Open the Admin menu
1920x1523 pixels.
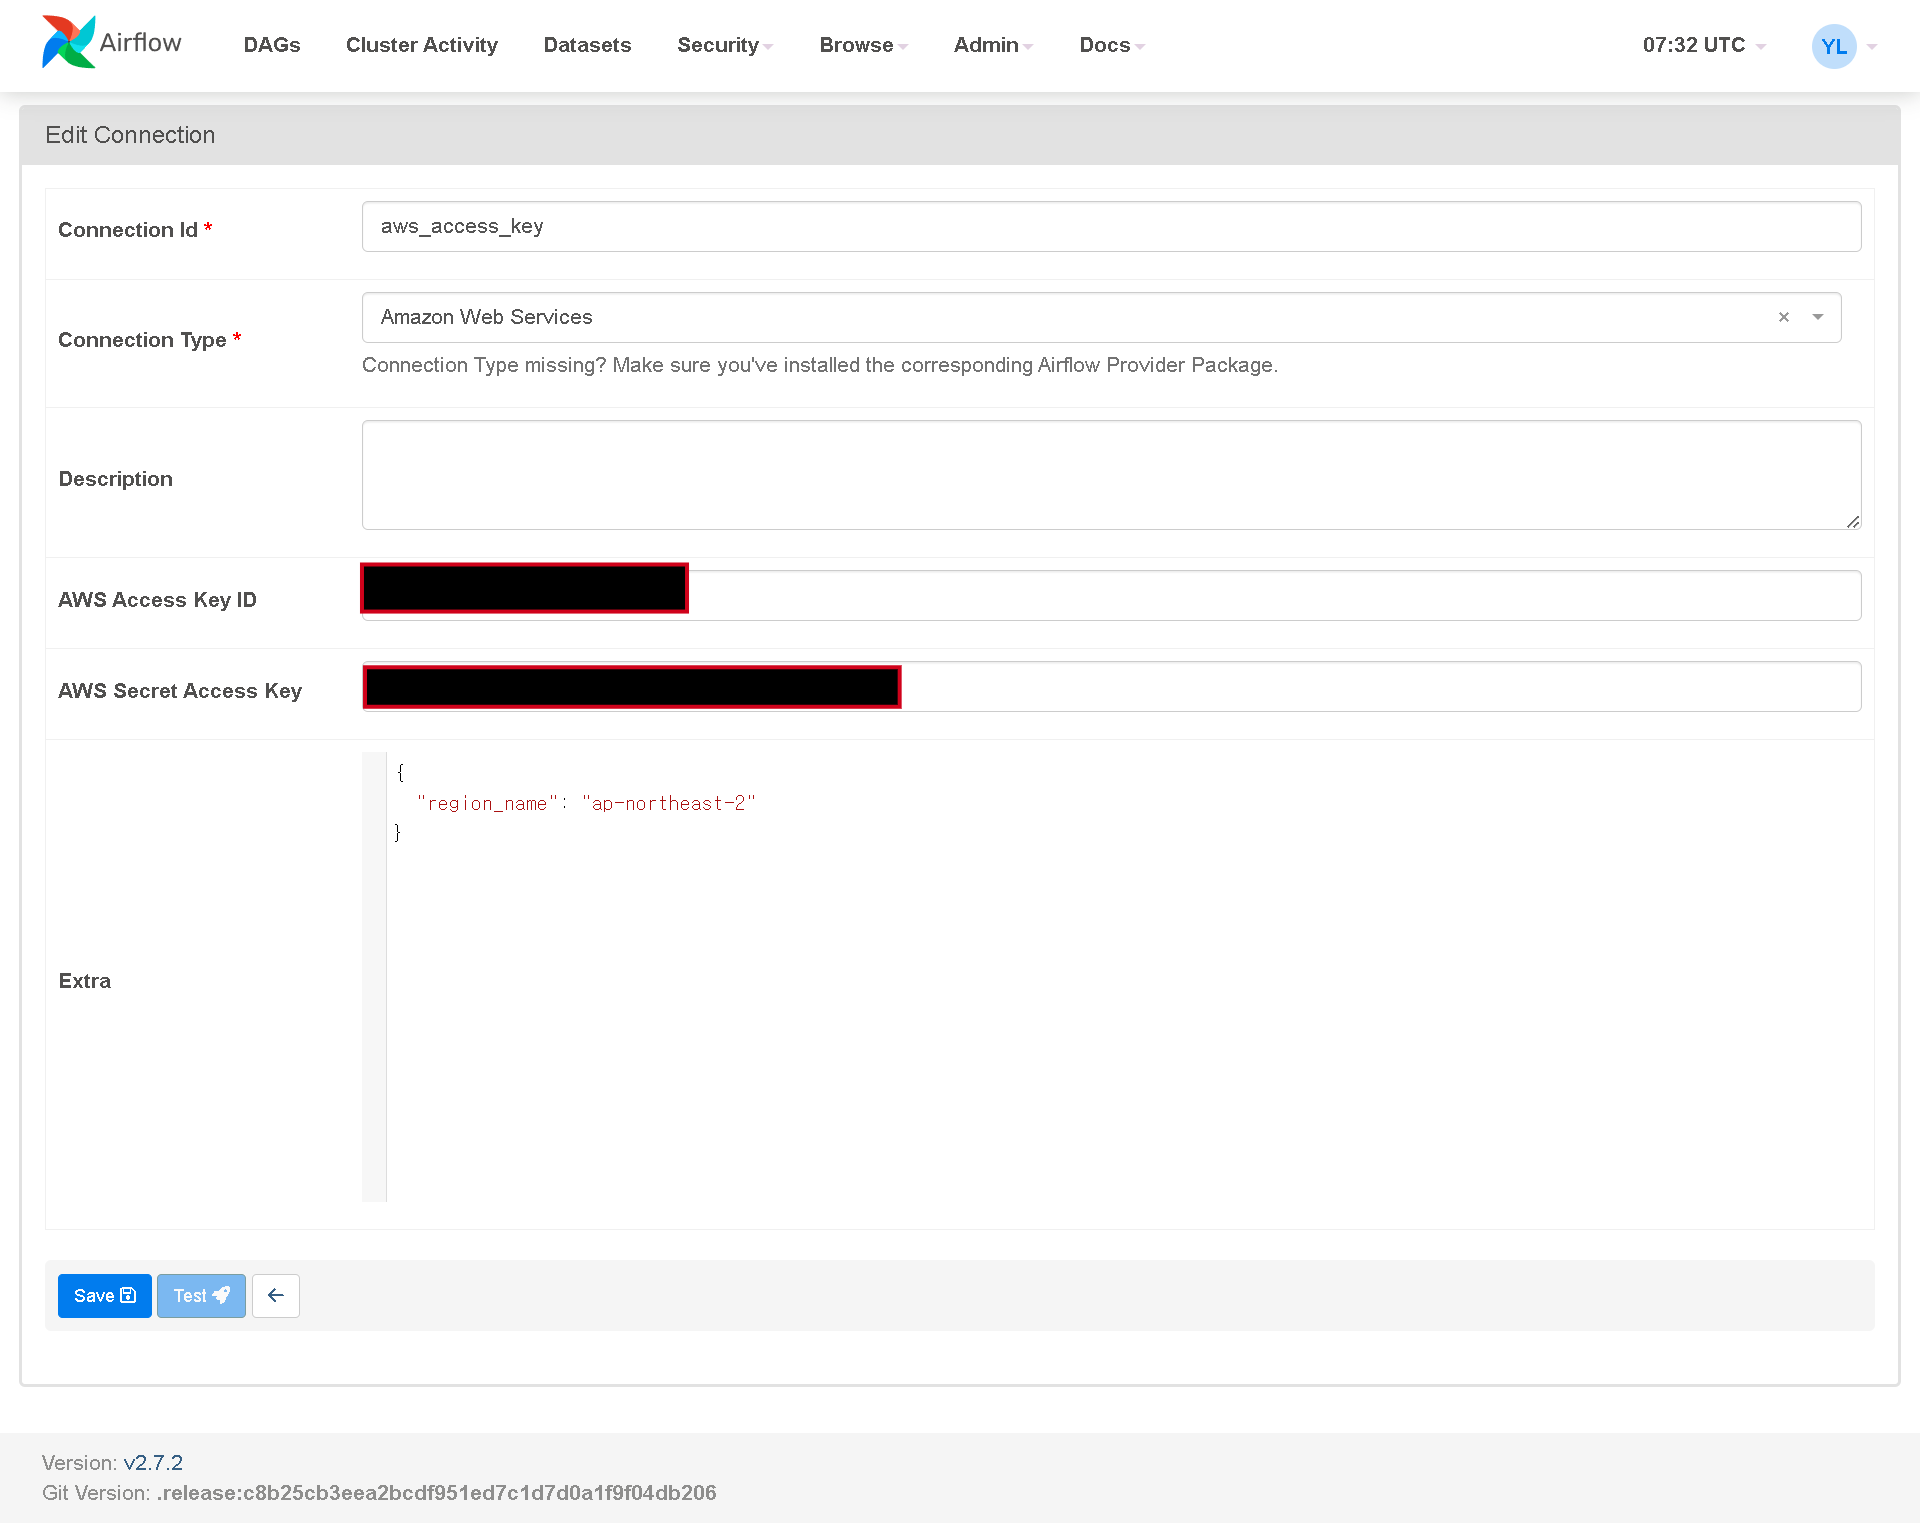point(992,45)
